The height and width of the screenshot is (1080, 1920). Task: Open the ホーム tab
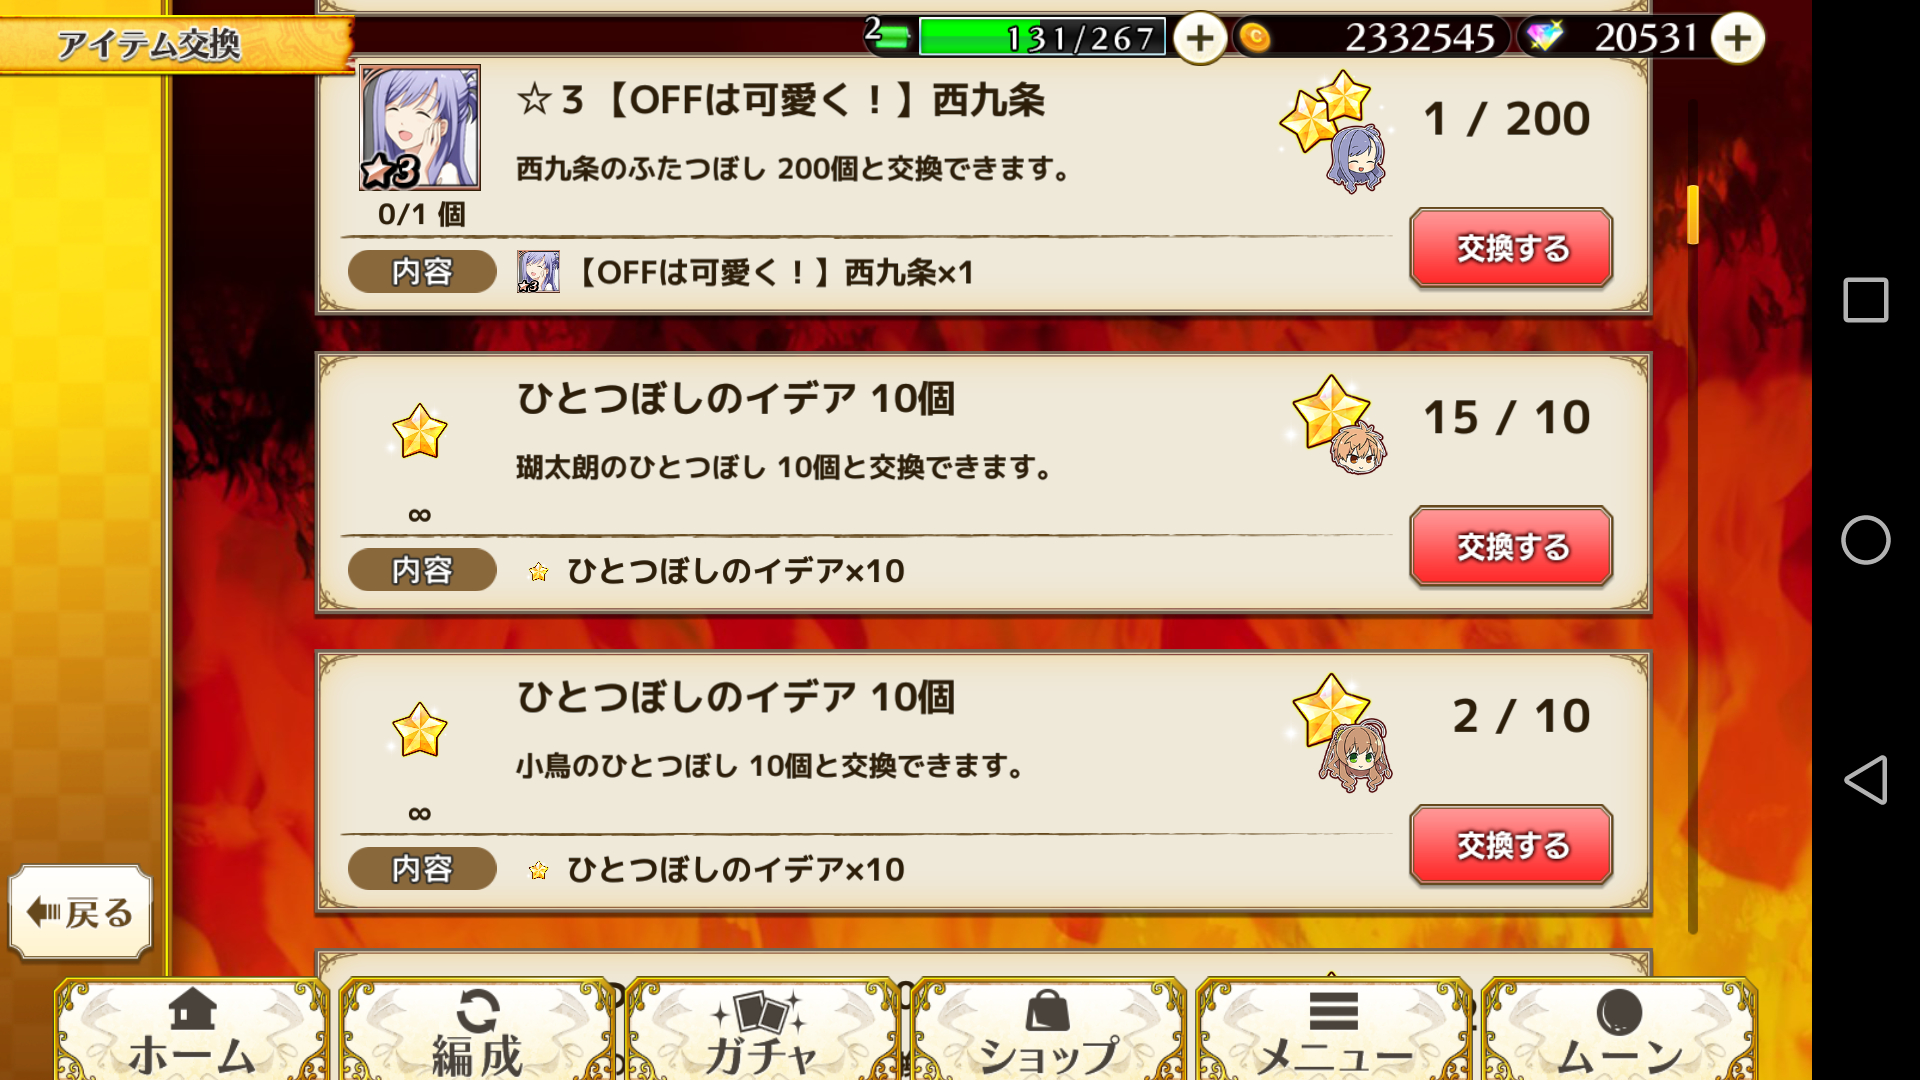192,1030
